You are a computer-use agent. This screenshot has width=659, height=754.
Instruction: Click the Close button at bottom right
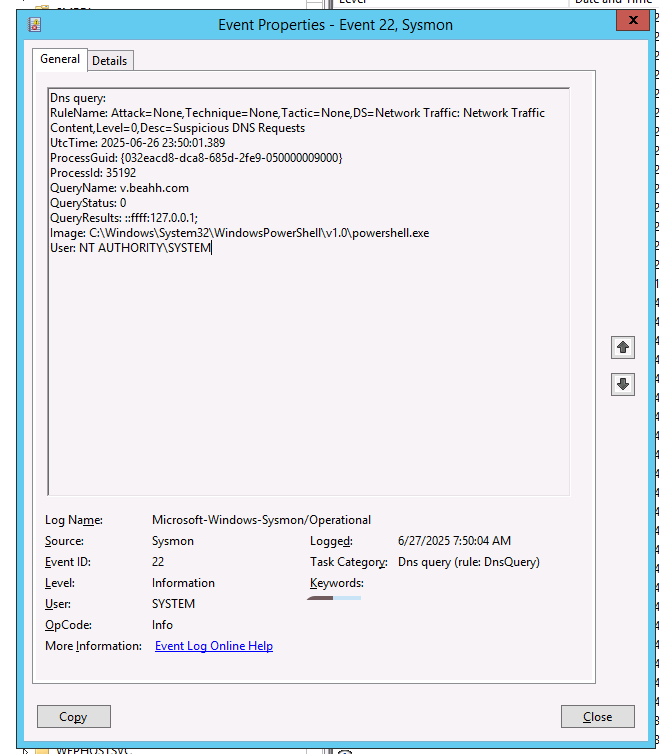(597, 716)
